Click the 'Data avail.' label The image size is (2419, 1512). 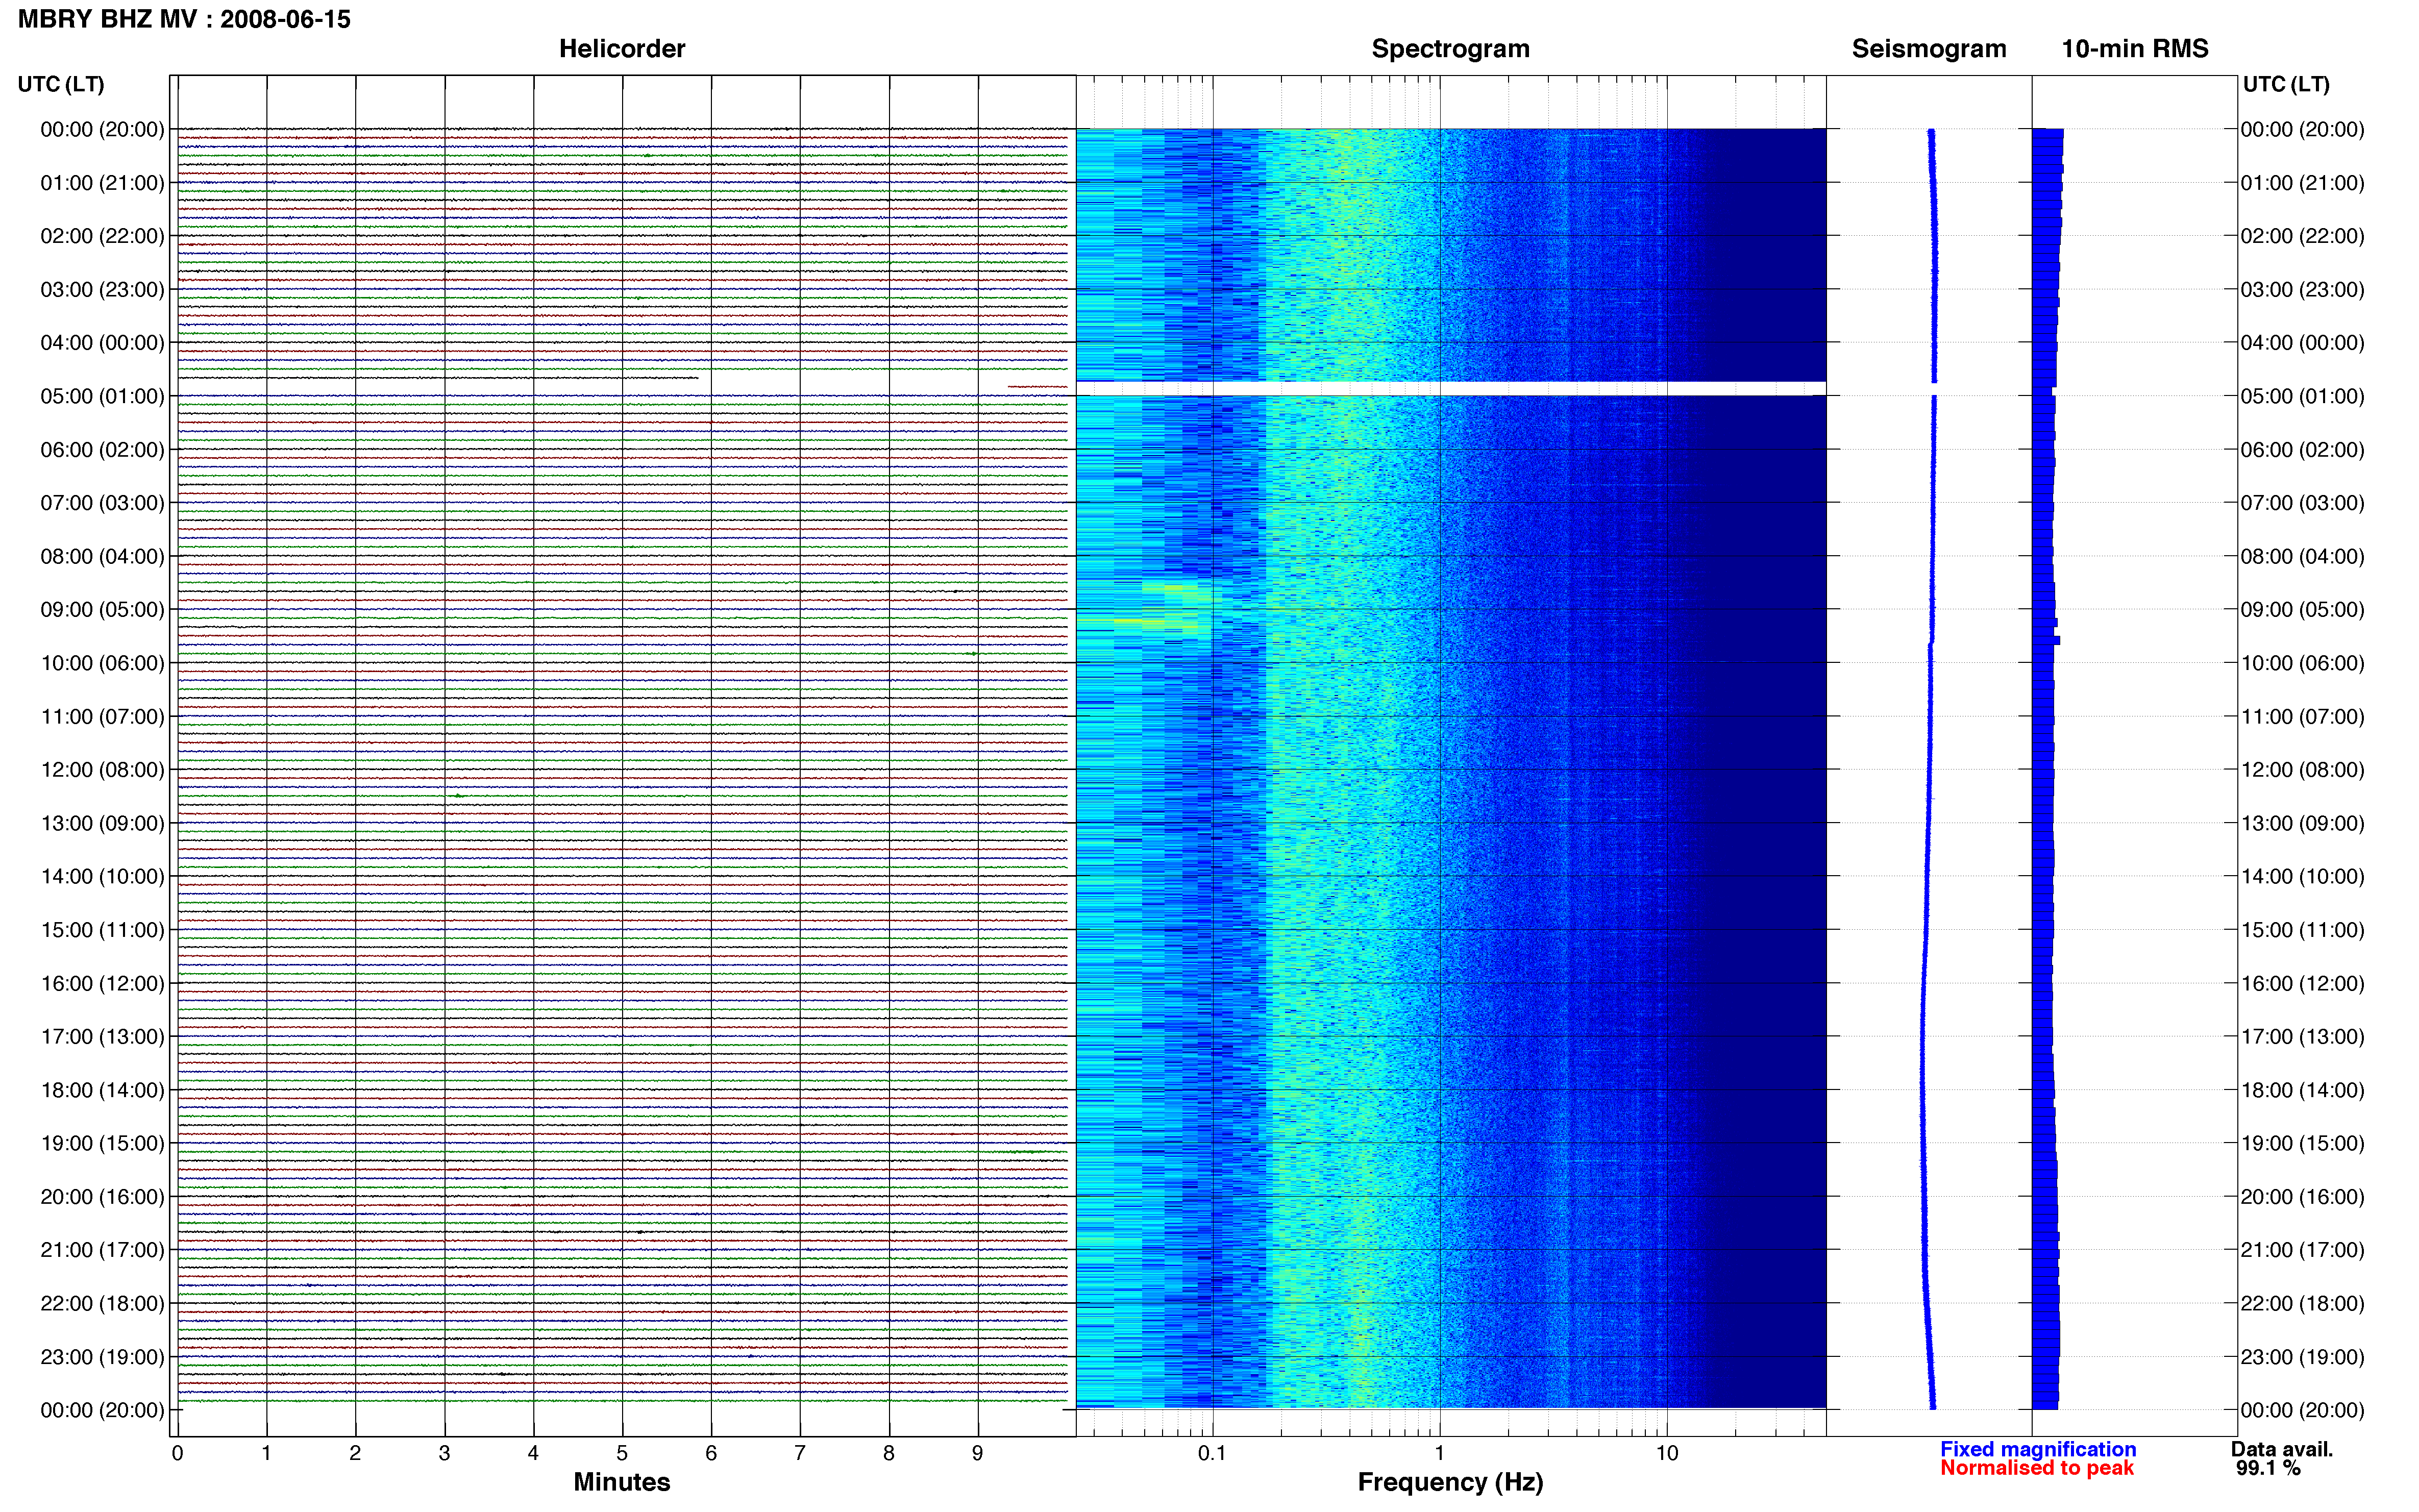(2282, 1449)
